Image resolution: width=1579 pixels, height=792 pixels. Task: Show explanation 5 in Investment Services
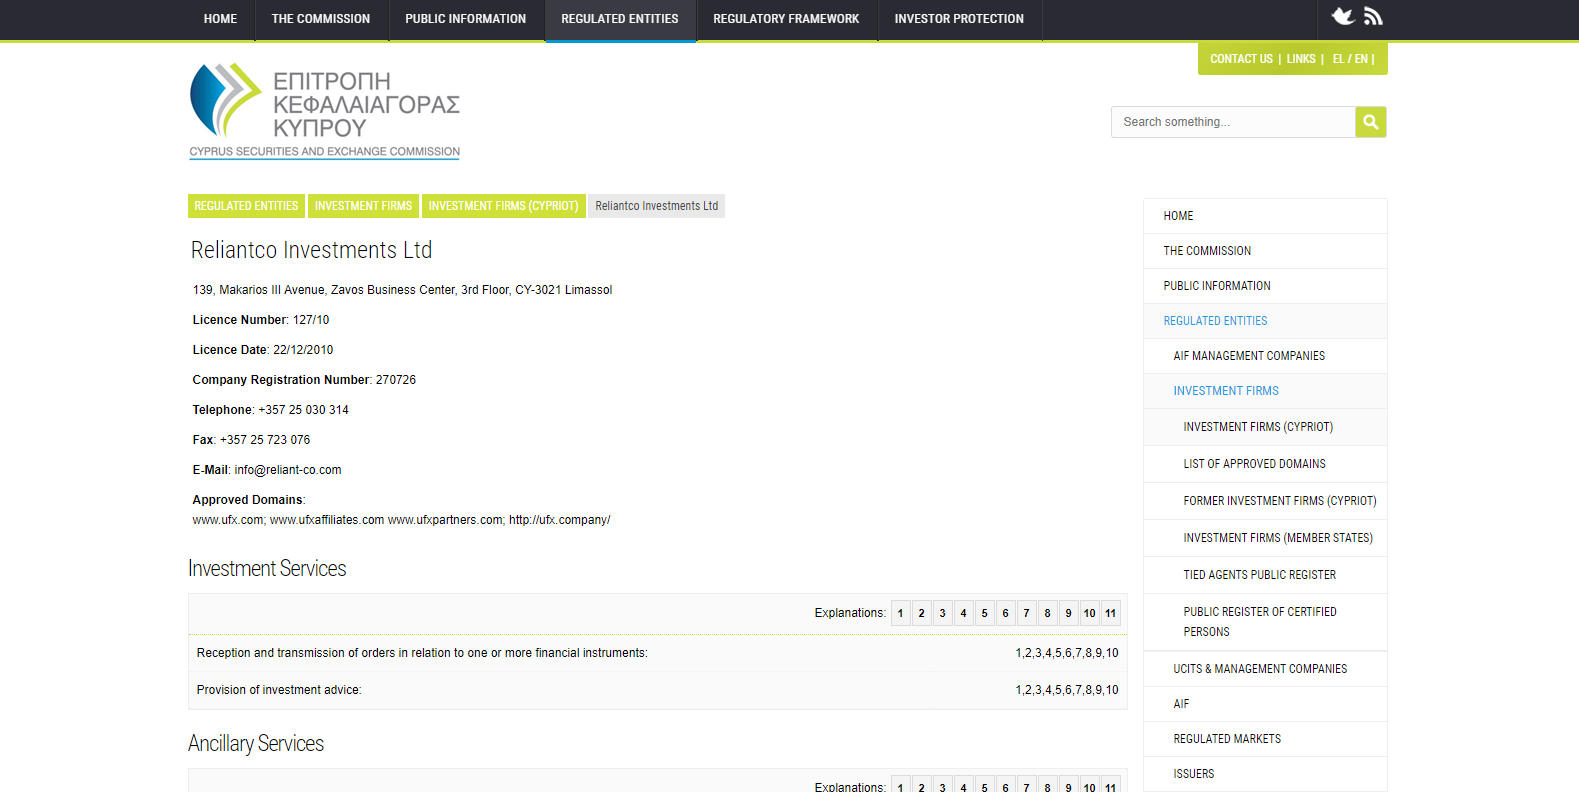[x=984, y=613]
